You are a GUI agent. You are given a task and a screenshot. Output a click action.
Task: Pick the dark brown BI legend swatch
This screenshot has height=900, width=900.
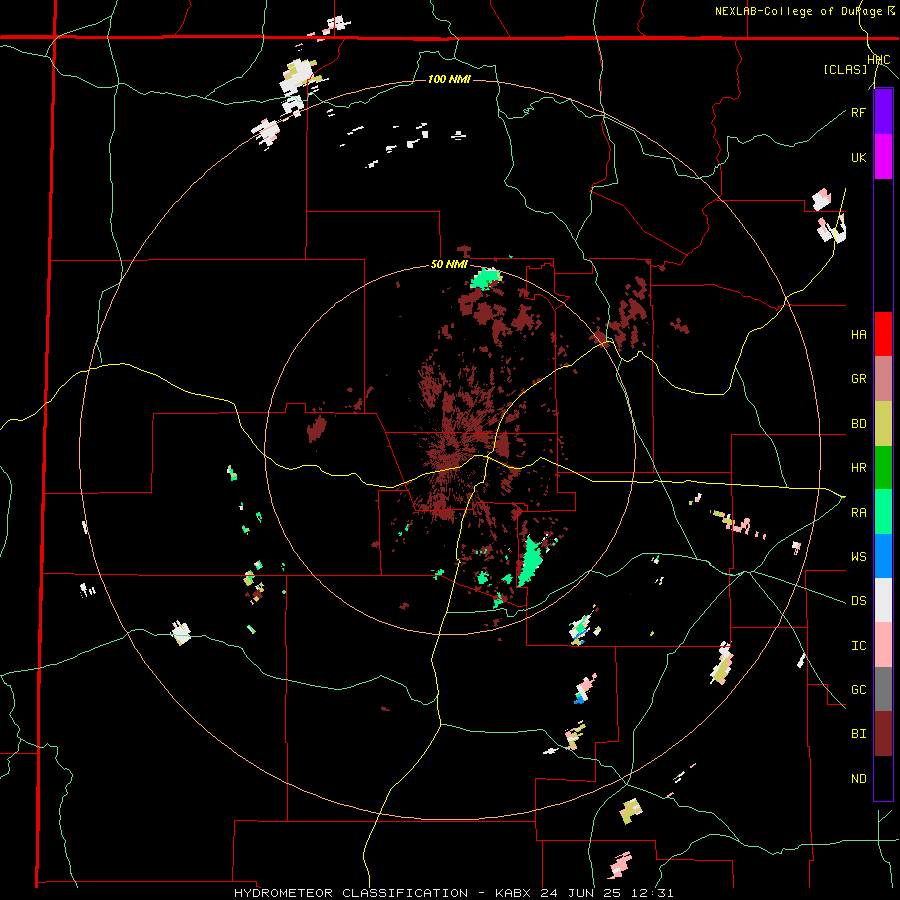pyautogui.click(x=883, y=734)
